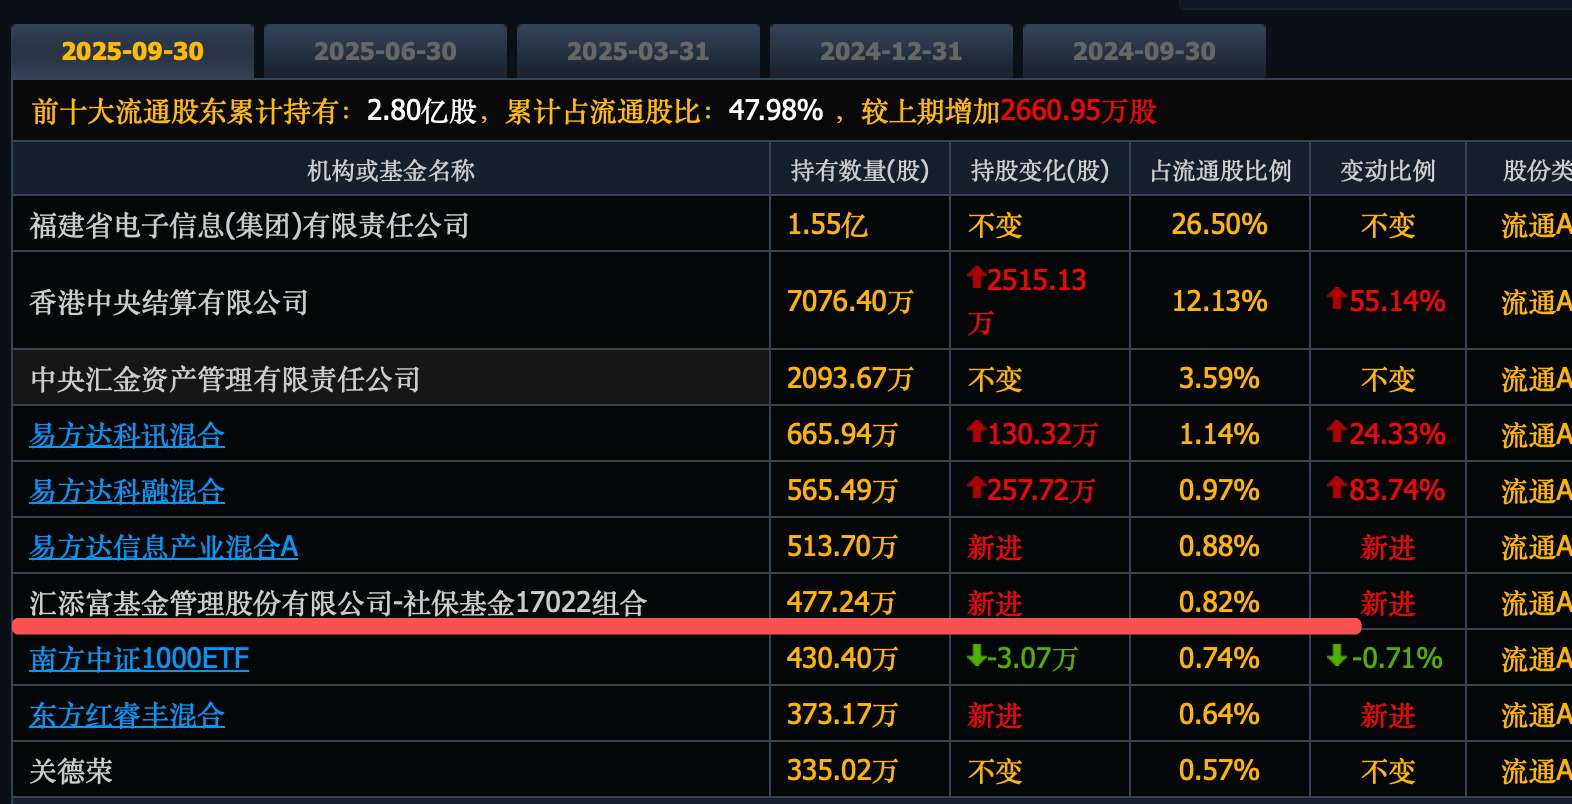Click the 2515.13万 share change value
Screen dimensions: 1572x804
point(1027,301)
